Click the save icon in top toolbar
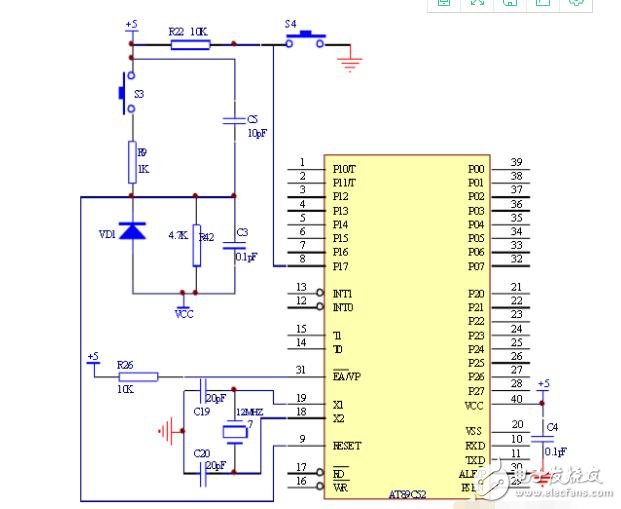The height and width of the screenshot is (509, 621). click(445, 3)
